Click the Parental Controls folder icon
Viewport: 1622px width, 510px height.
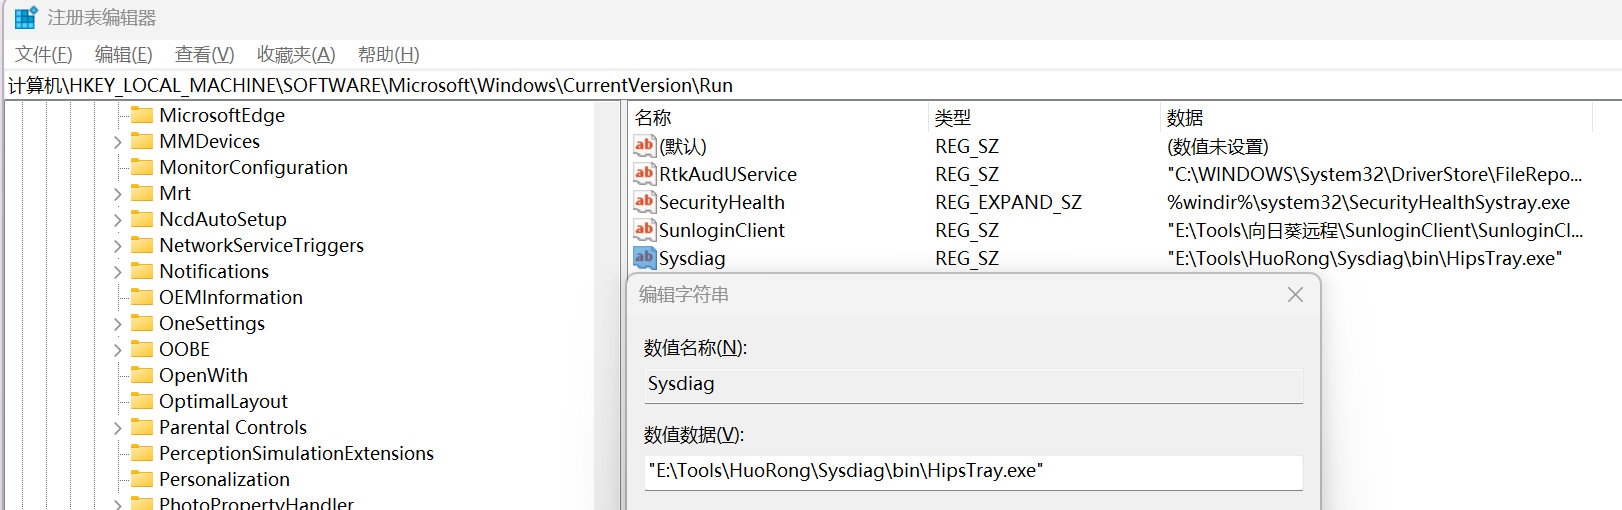[x=142, y=427]
